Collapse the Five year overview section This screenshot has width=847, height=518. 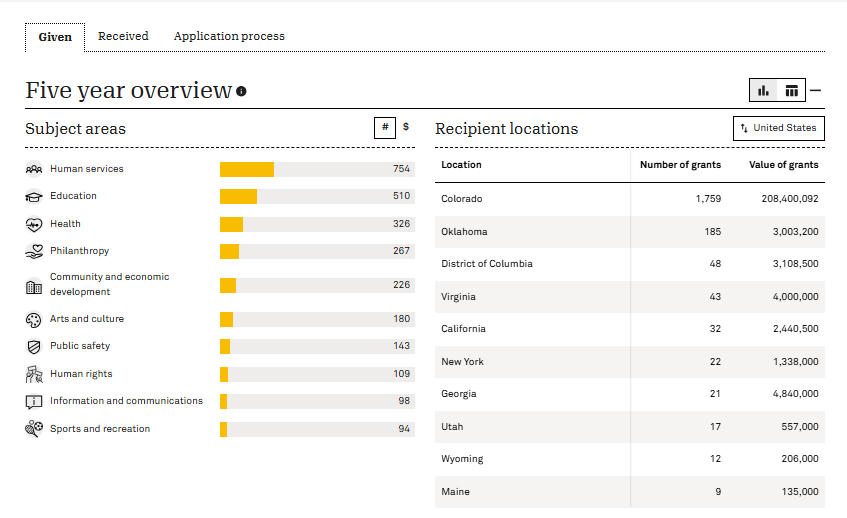click(x=816, y=91)
